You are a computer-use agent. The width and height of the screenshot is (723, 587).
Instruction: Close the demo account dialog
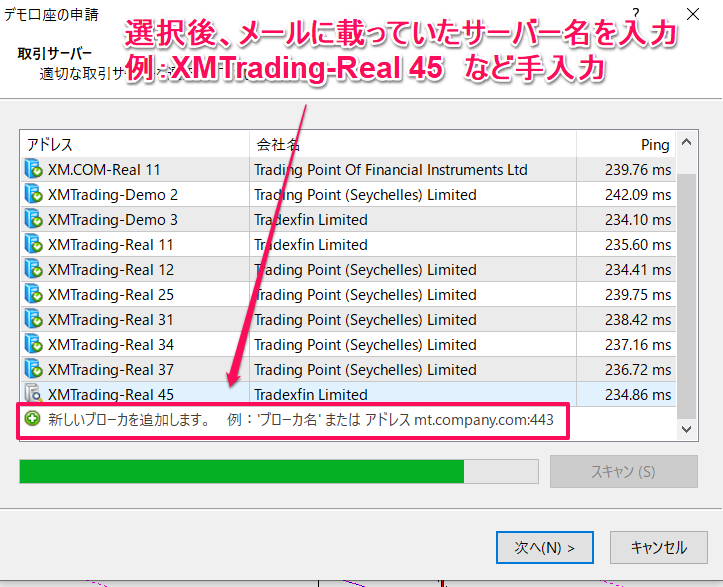(693, 15)
